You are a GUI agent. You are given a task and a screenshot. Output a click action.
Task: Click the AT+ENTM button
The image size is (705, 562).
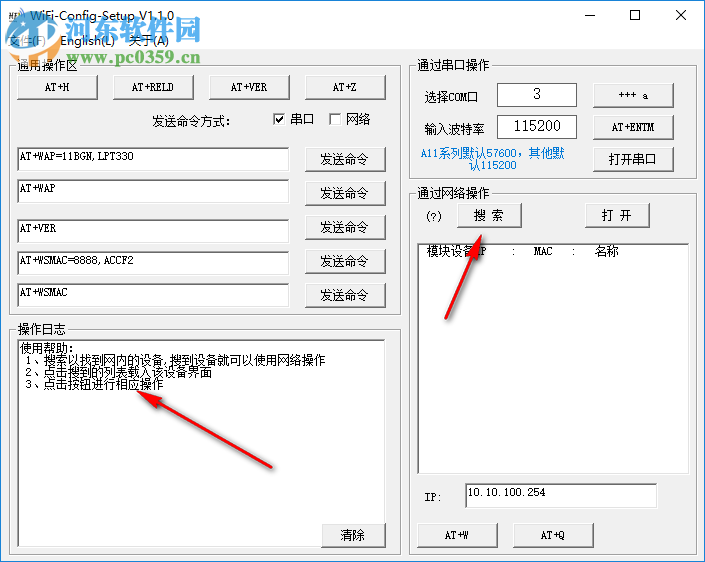point(633,127)
